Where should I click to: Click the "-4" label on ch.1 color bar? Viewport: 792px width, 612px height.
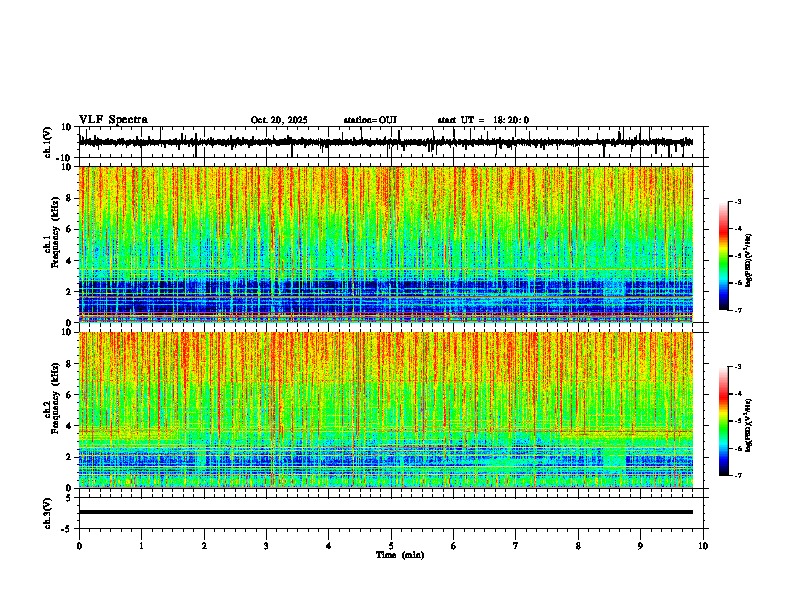tap(737, 229)
